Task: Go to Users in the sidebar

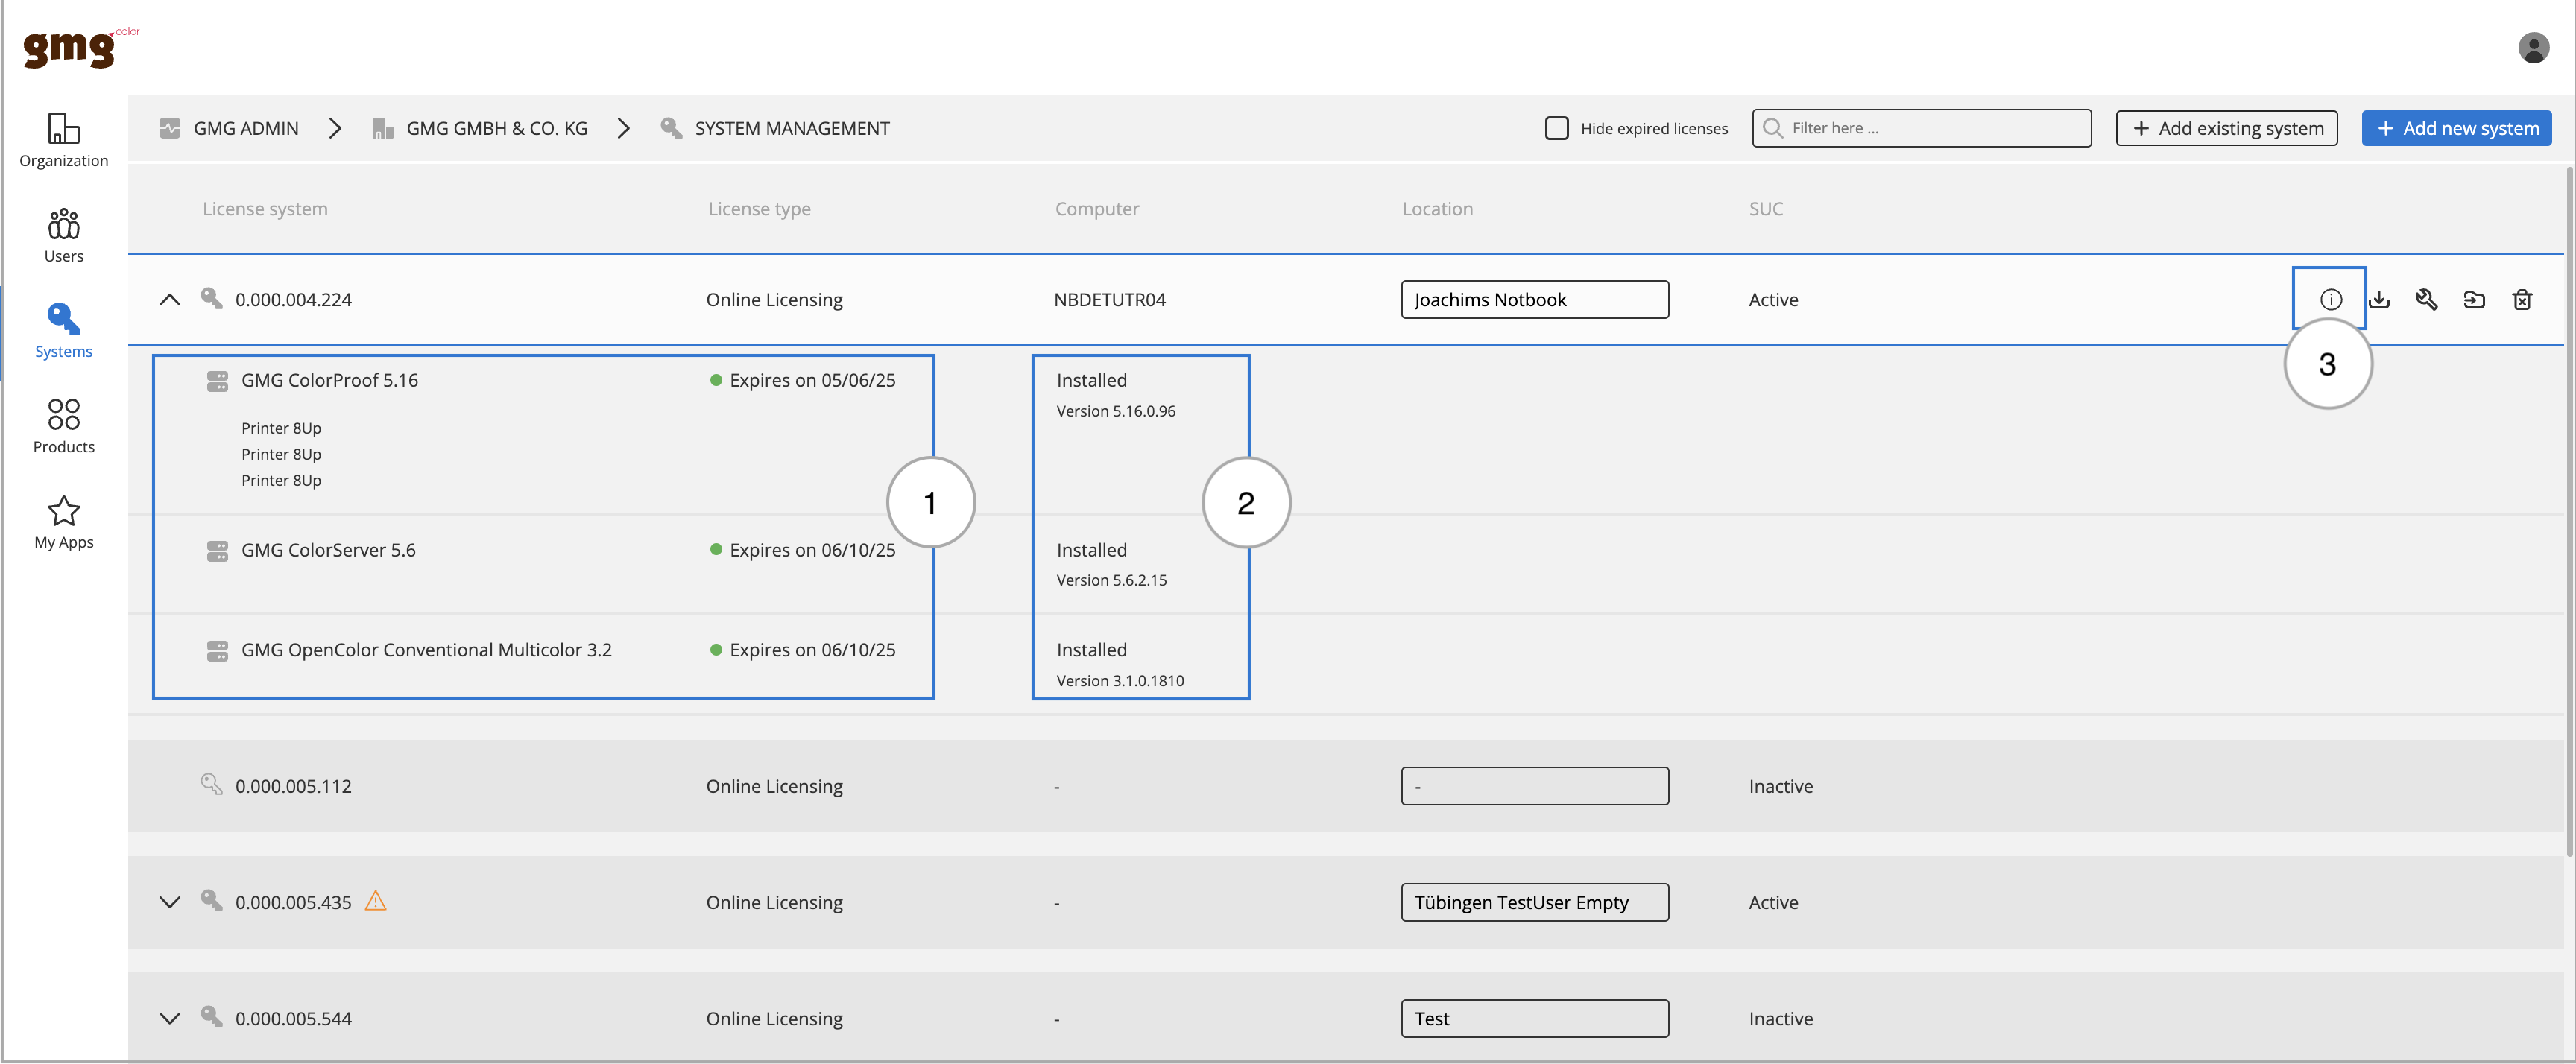Action: pyautogui.click(x=64, y=236)
